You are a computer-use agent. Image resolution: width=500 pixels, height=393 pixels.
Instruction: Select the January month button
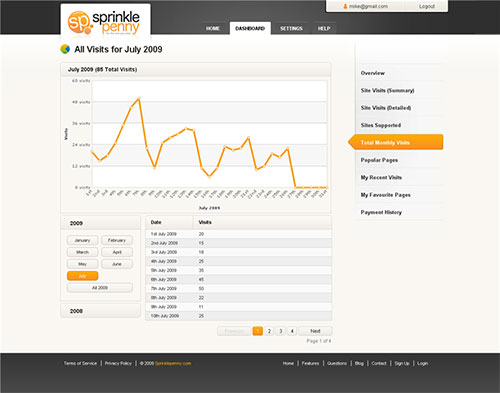82,240
